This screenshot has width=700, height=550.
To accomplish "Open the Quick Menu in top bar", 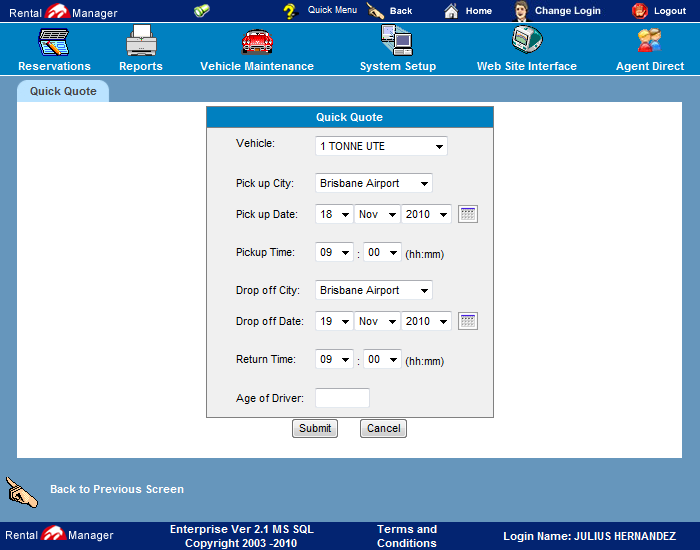I will coord(331,10).
